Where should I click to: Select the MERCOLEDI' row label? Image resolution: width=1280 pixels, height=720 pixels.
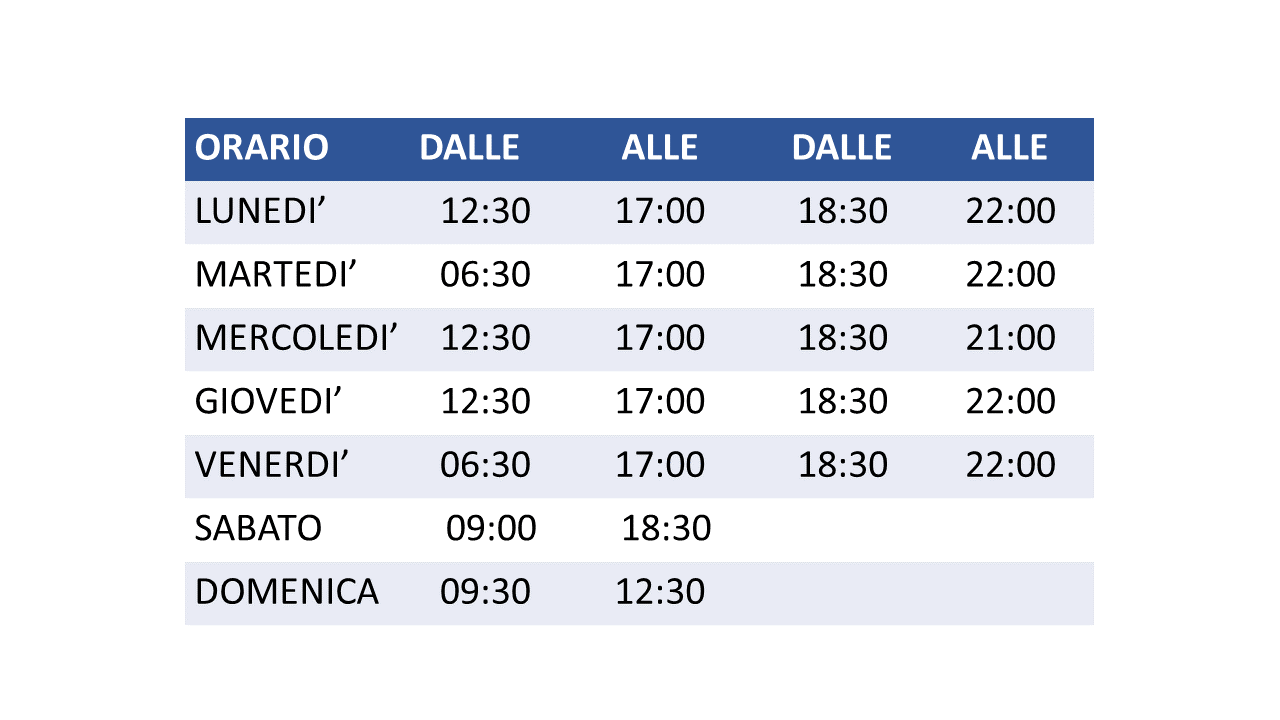[x=297, y=338]
